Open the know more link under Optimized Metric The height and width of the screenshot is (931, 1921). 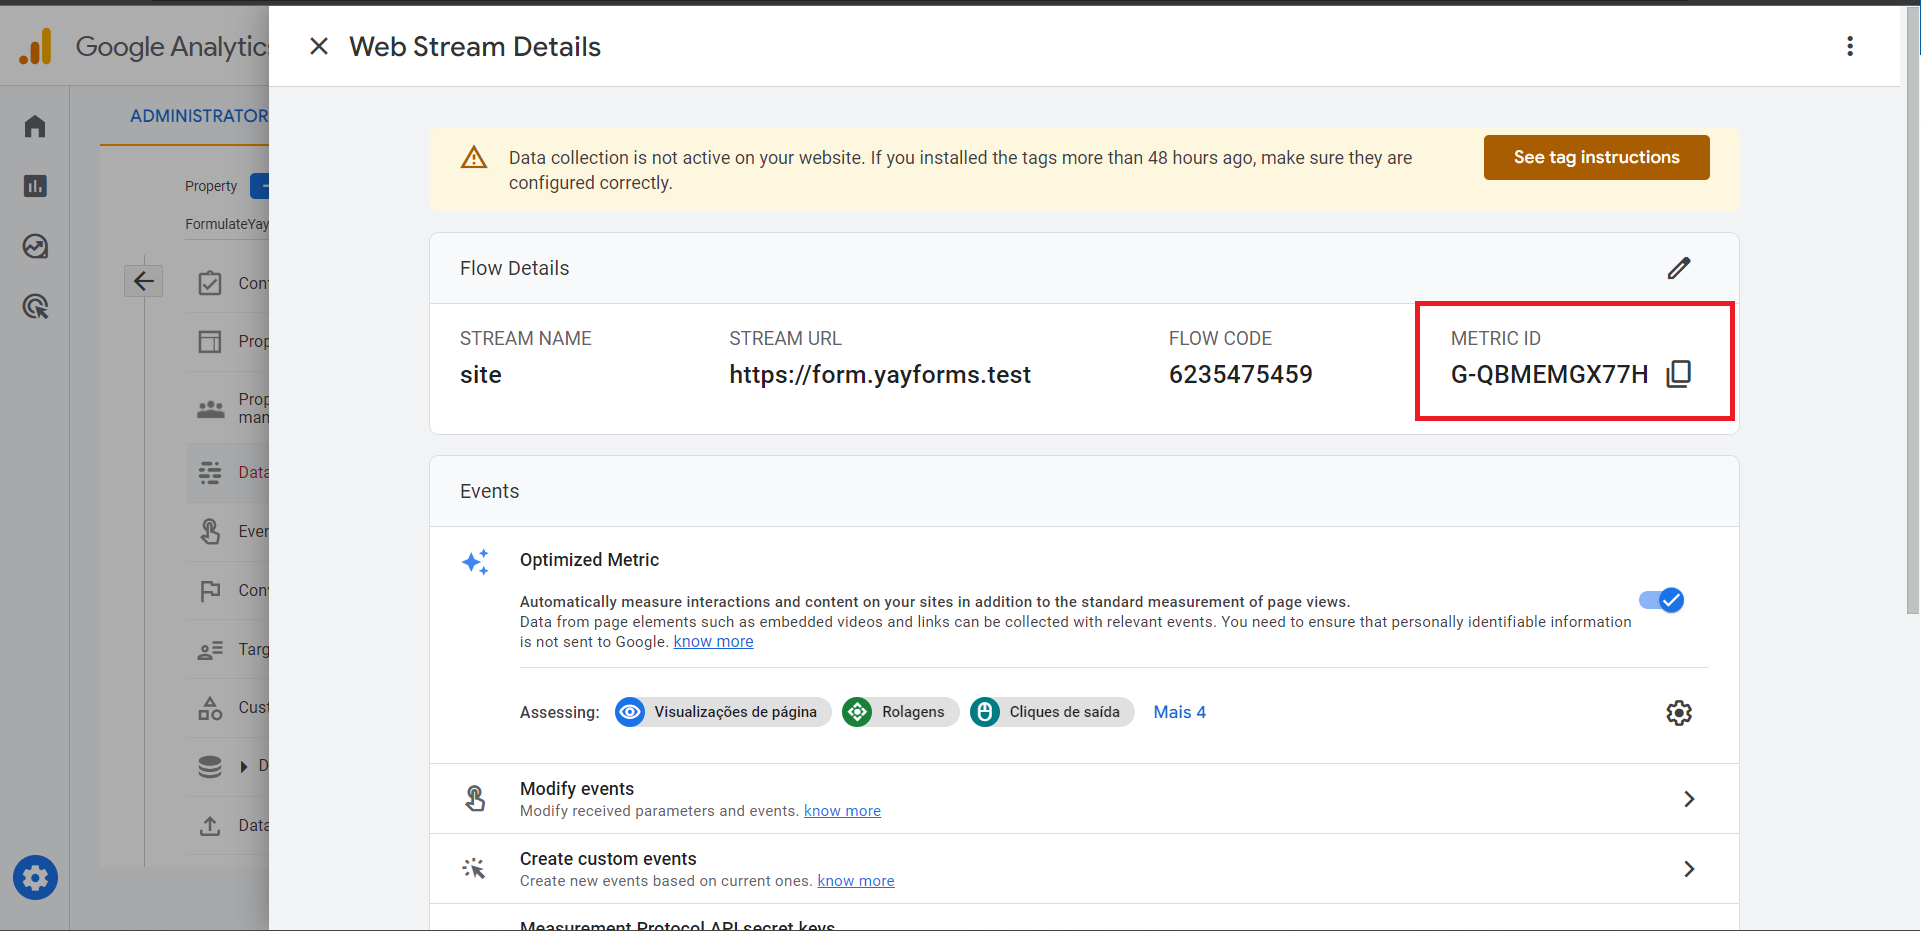pyautogui.click(x=712, y=641)
